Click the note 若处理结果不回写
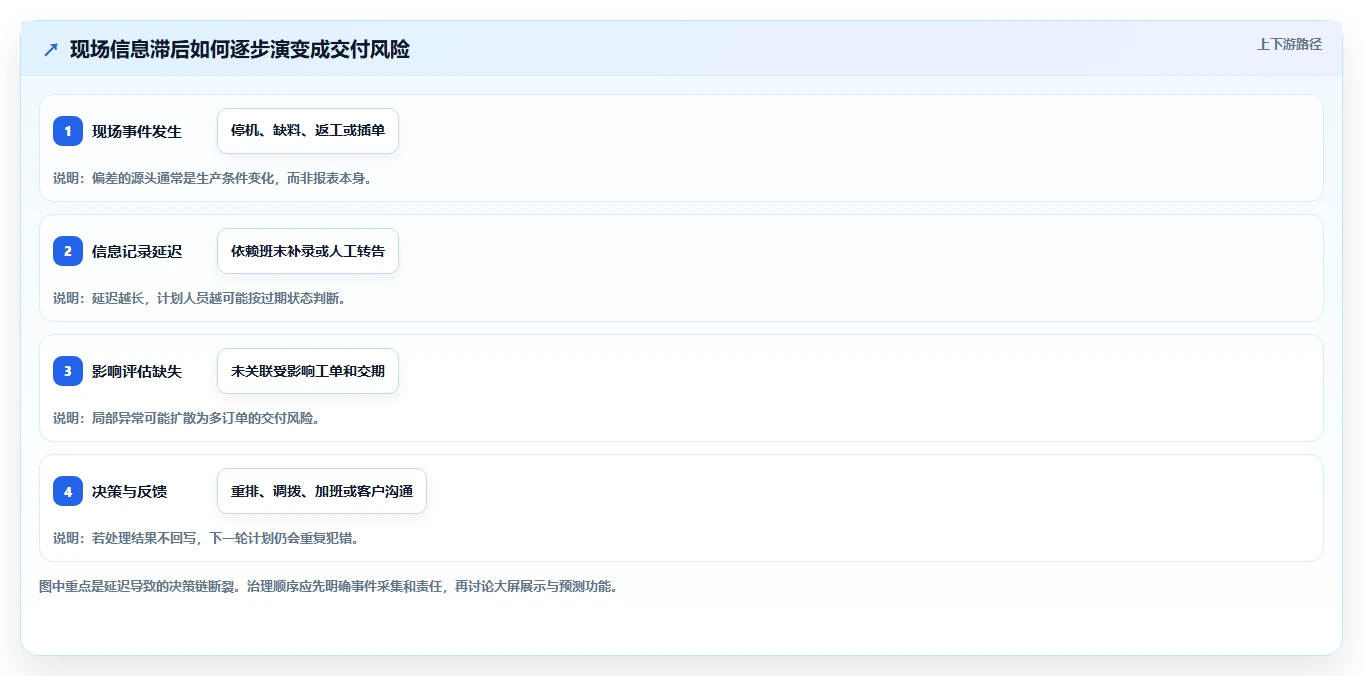The width and height of the screenshot is (1363, 676). pyautogui.click(x=206, y=538)
